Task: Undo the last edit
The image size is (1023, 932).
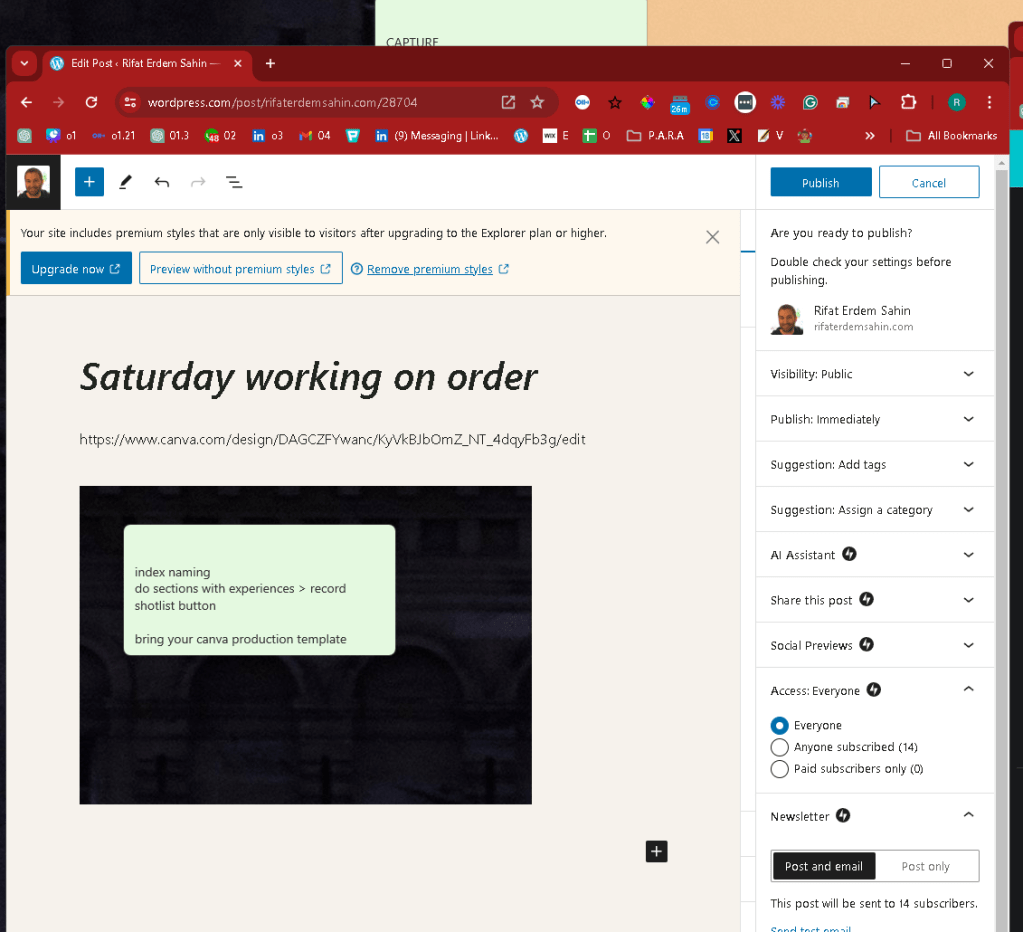Action: click(x=162, y=182)
